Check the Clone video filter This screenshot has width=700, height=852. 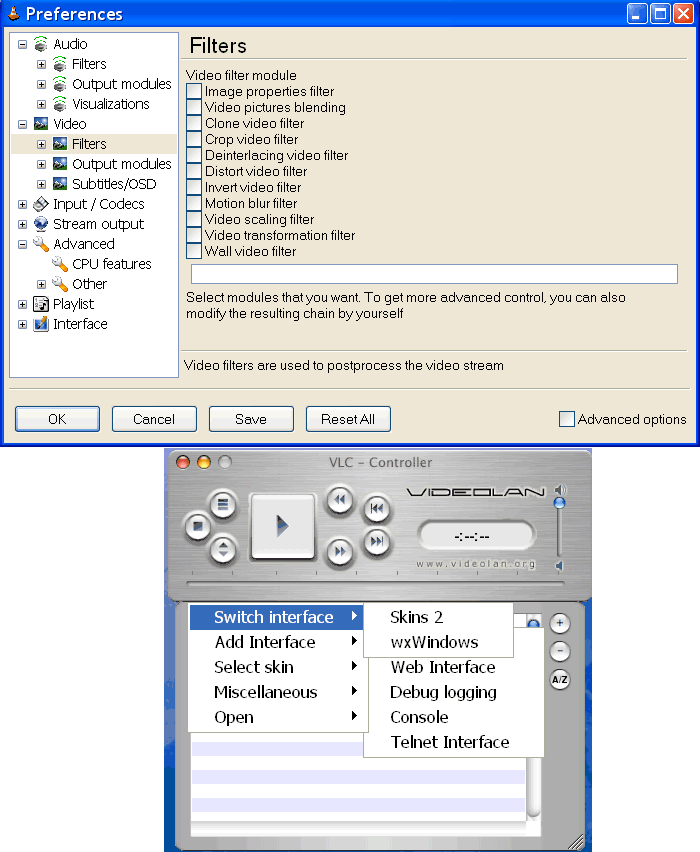(194, 123)
